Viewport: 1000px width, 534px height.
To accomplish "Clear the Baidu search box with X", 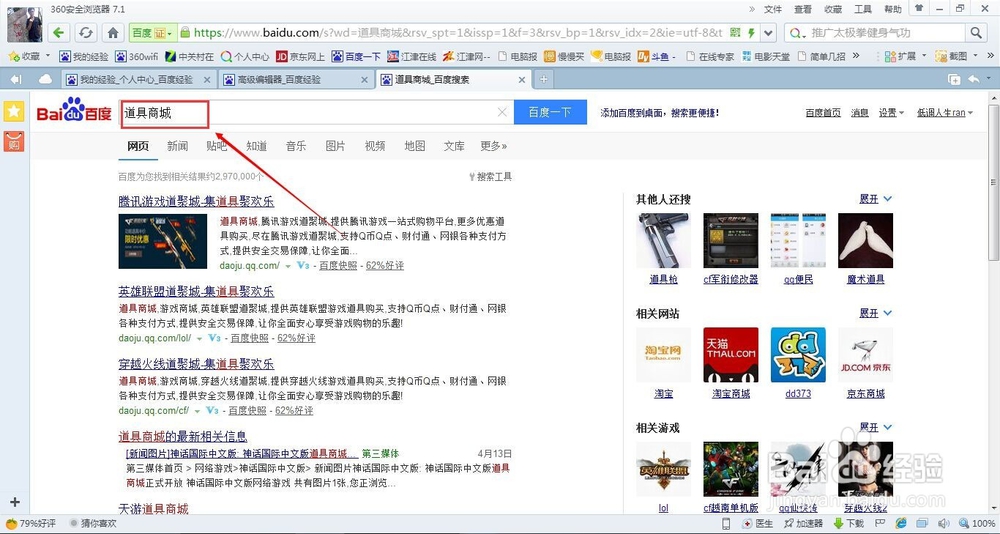I will pos(502,112).
